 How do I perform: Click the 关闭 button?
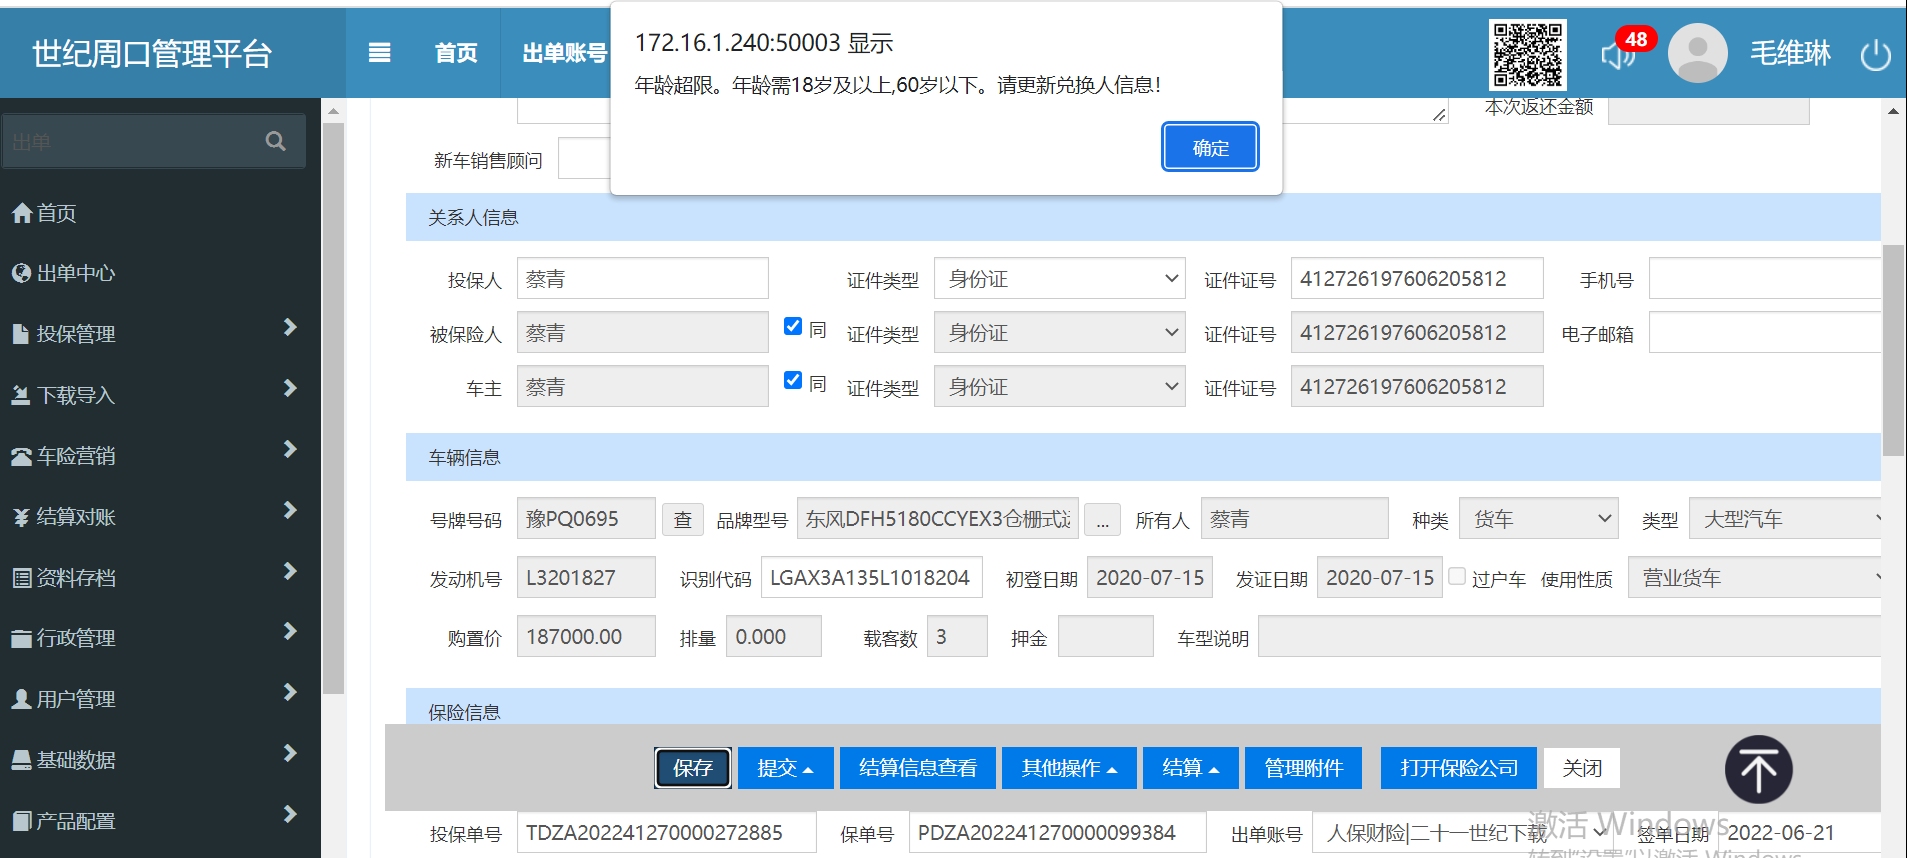[x=1582, y=768]
